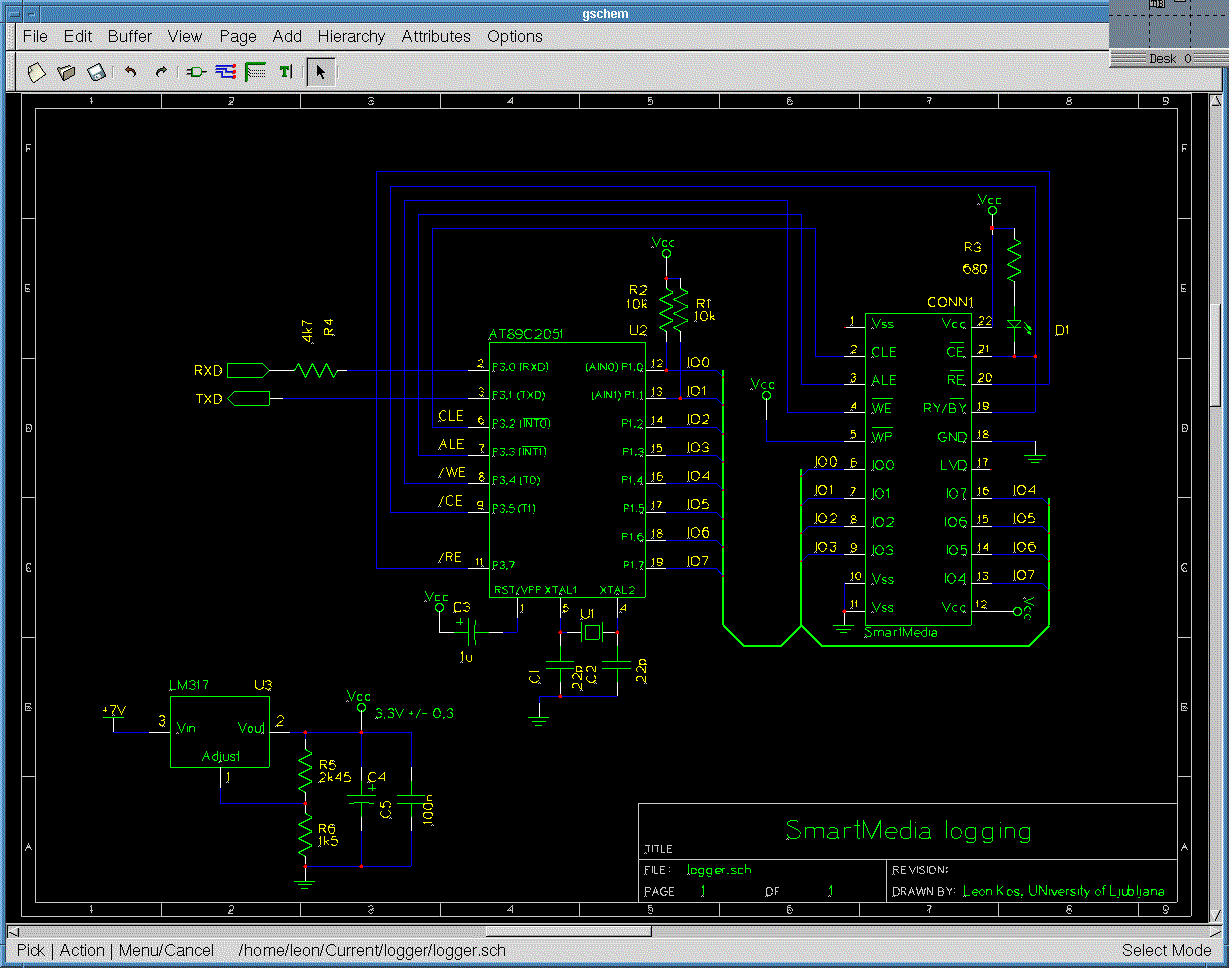Click the LM317 regulator label

pos(188,686)
